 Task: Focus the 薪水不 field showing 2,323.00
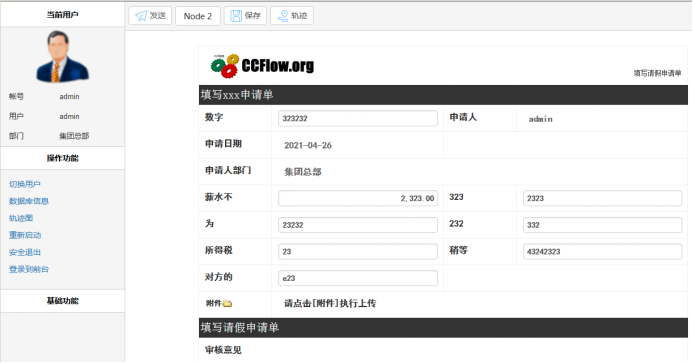[358, 198]
